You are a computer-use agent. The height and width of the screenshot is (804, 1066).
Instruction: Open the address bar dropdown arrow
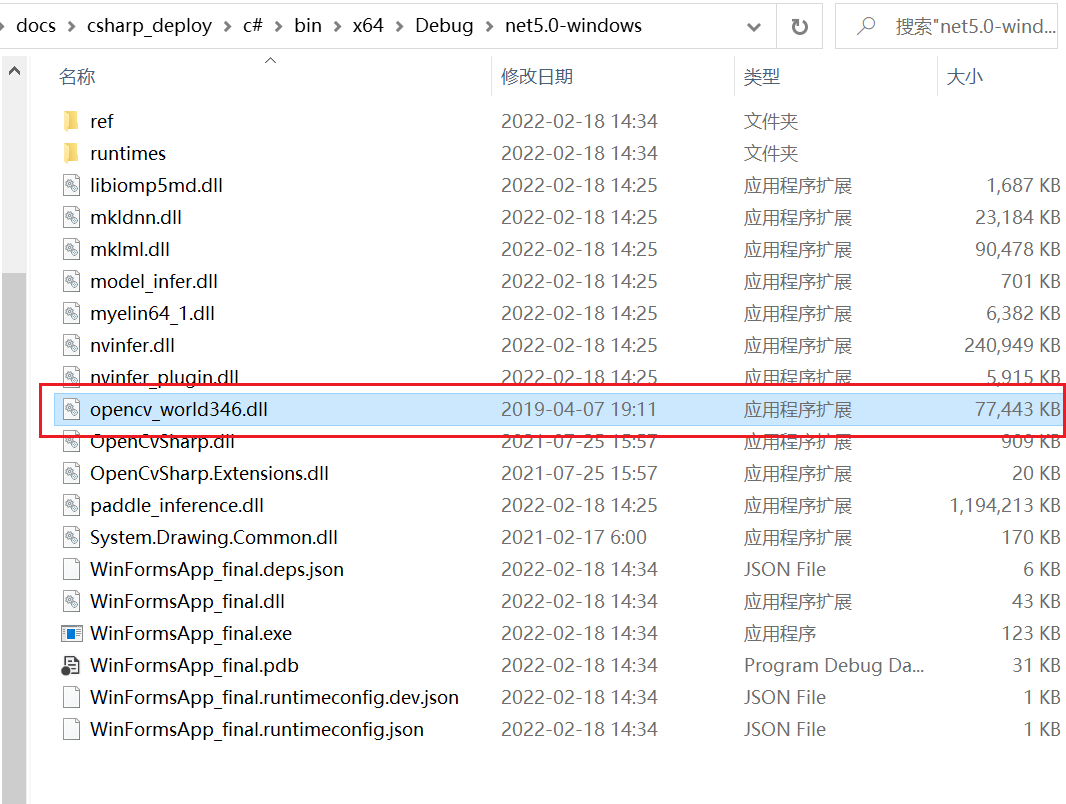(753, 27)
